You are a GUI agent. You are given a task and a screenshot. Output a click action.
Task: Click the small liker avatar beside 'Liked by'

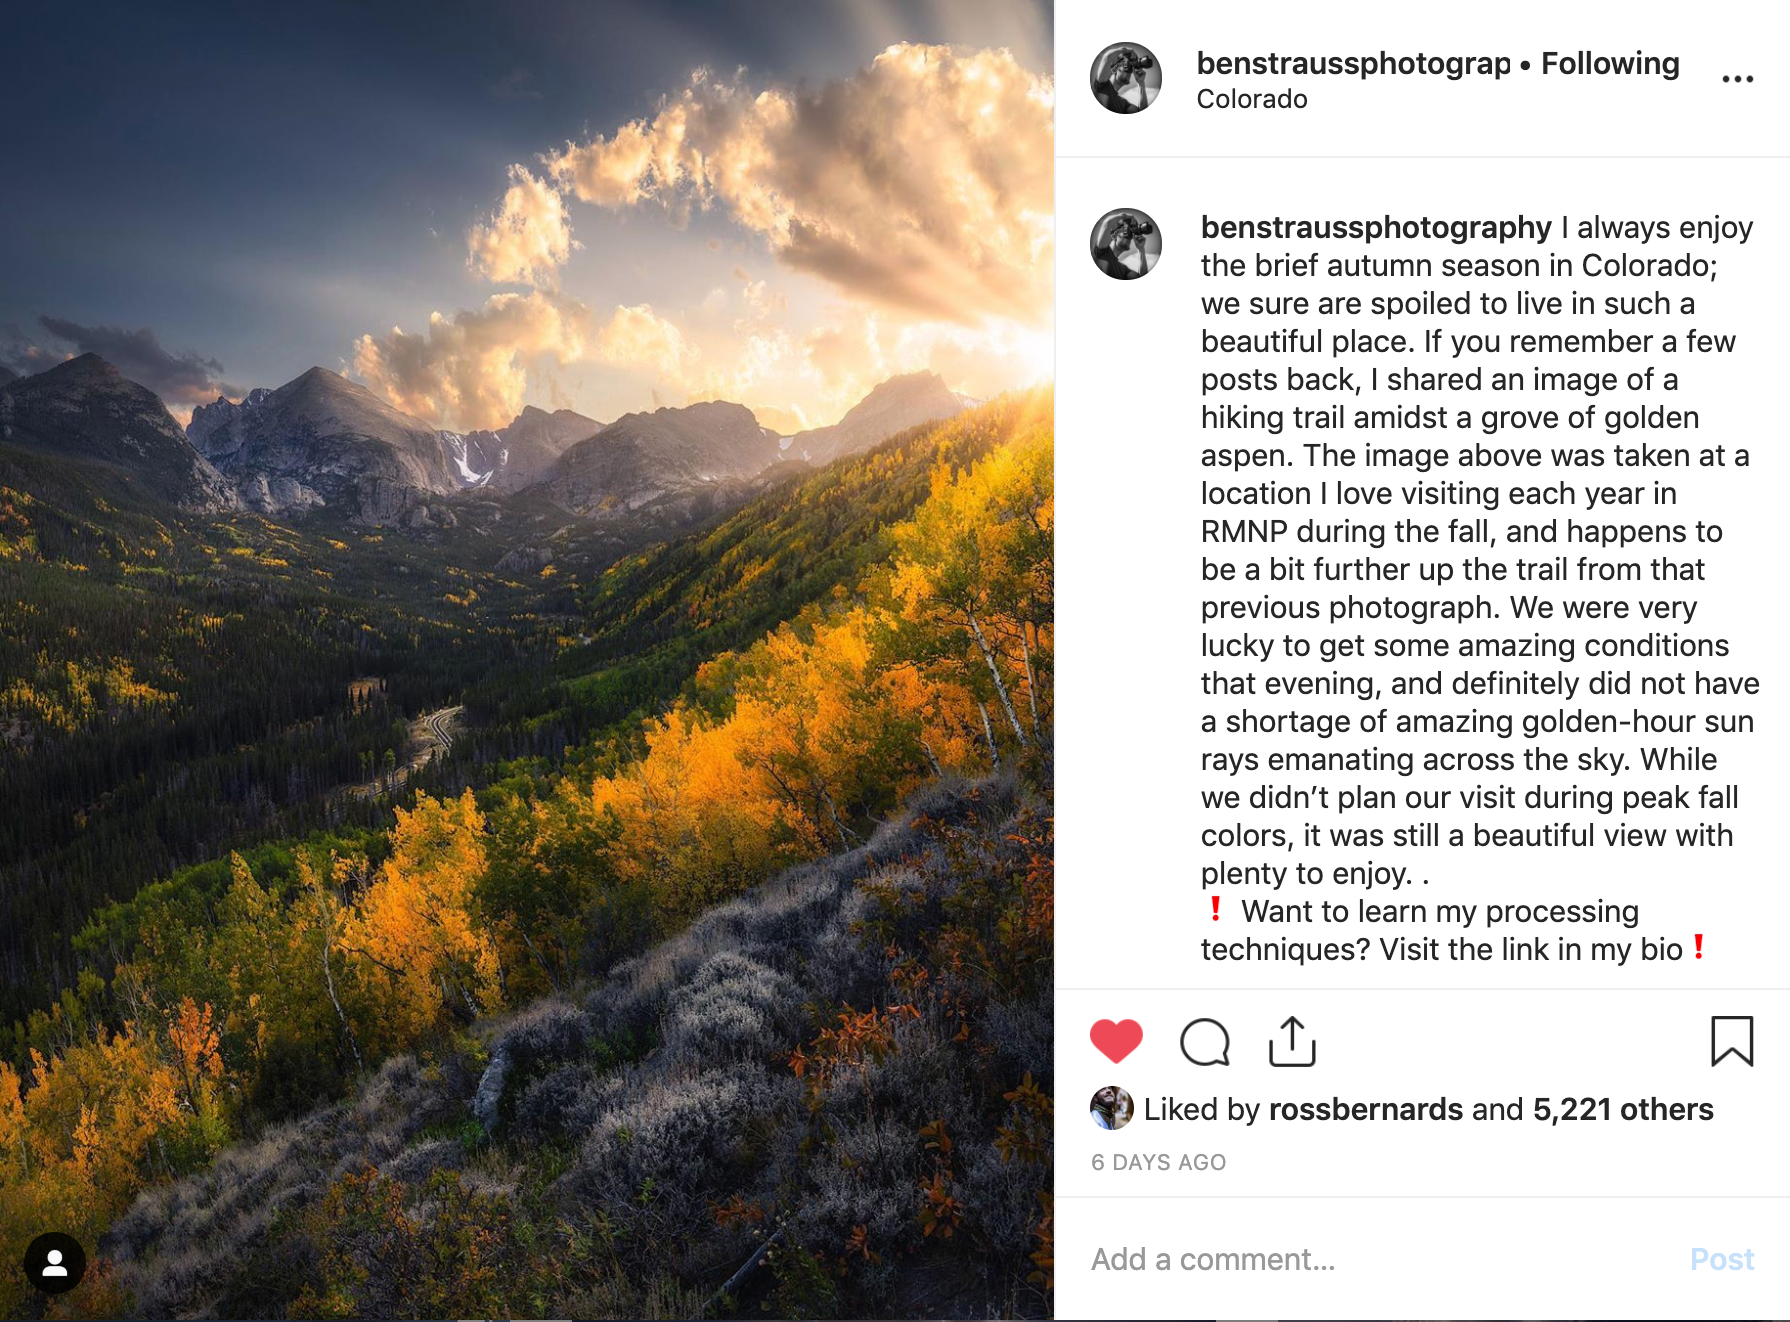tap(1110, 1109)
